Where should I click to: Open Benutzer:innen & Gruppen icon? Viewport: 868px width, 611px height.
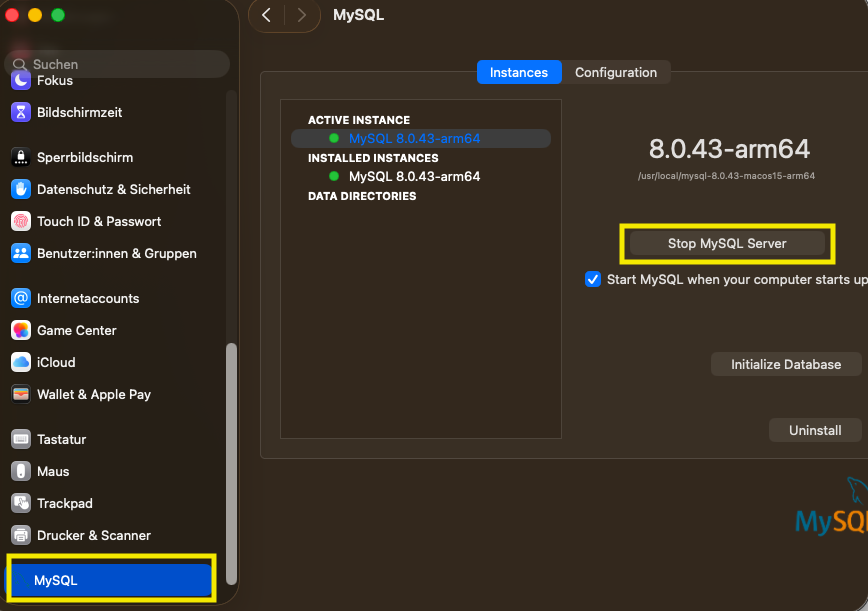tap(21, 254)
